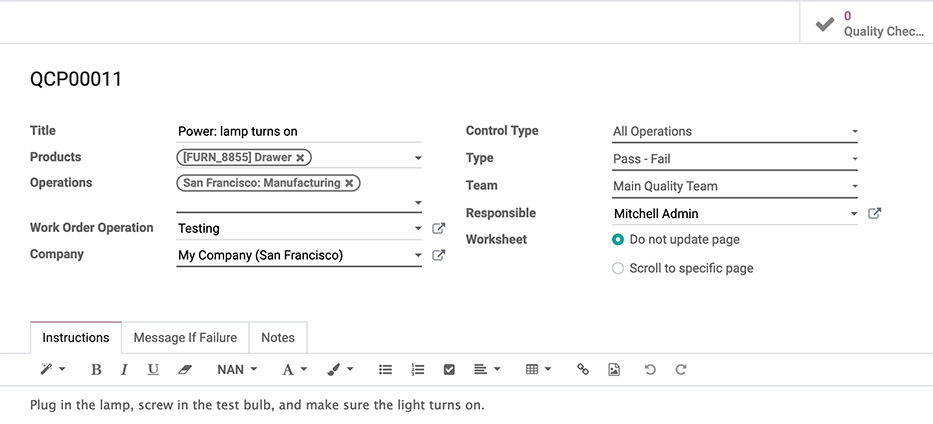Insert a numbered ordered list
Image resolution: width=933 pixels, height=424 pixels.
(417, 369)
